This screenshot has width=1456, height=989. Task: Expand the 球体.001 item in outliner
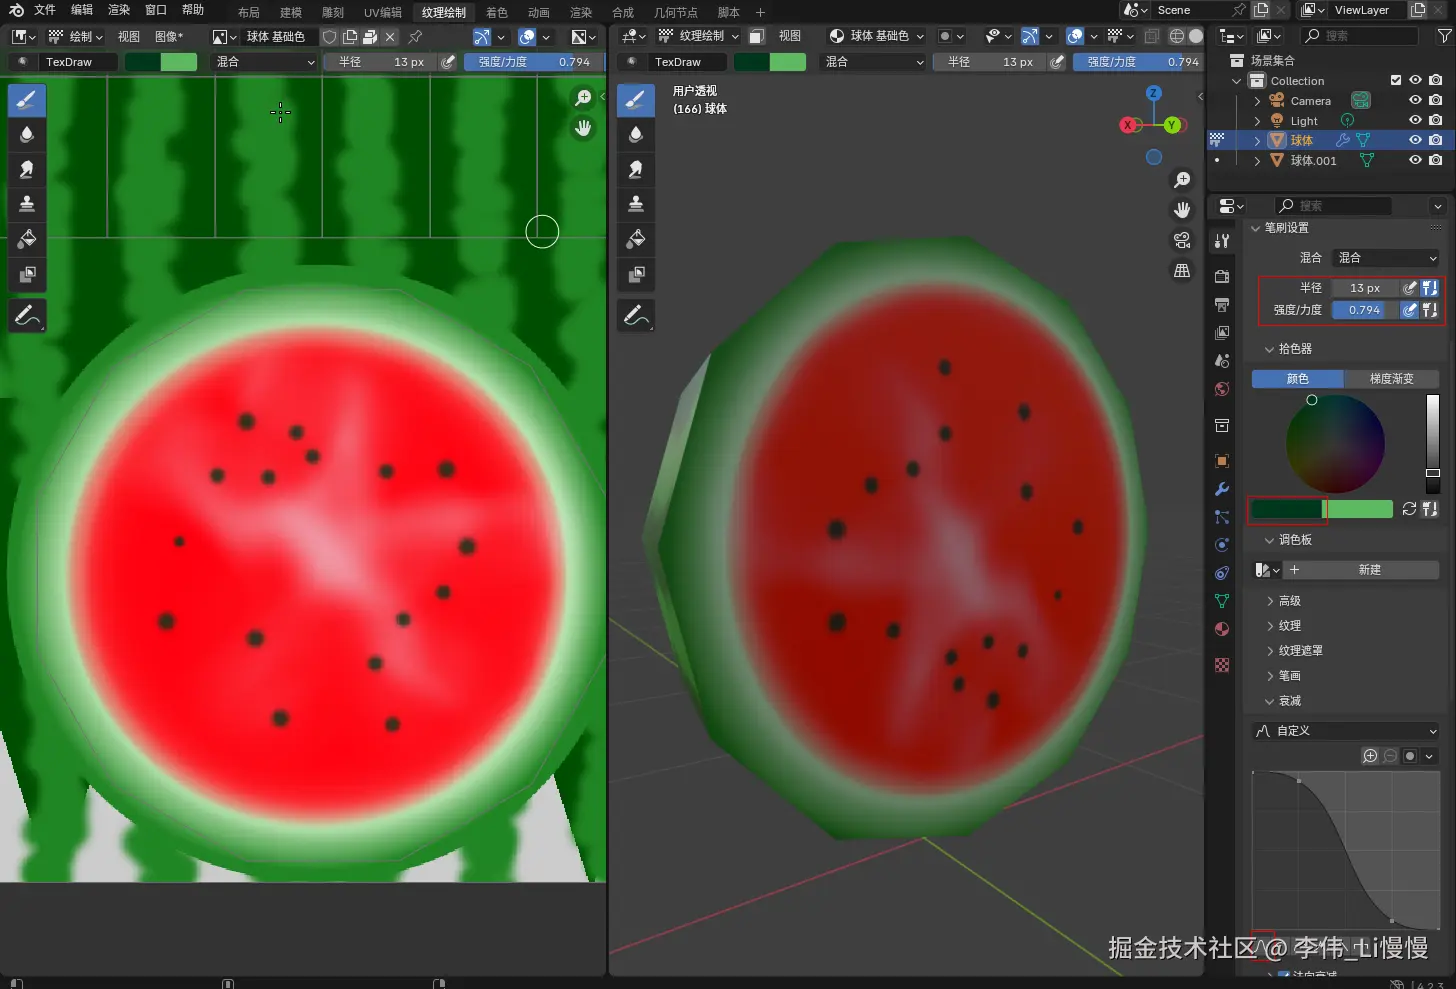[1257, 160]
